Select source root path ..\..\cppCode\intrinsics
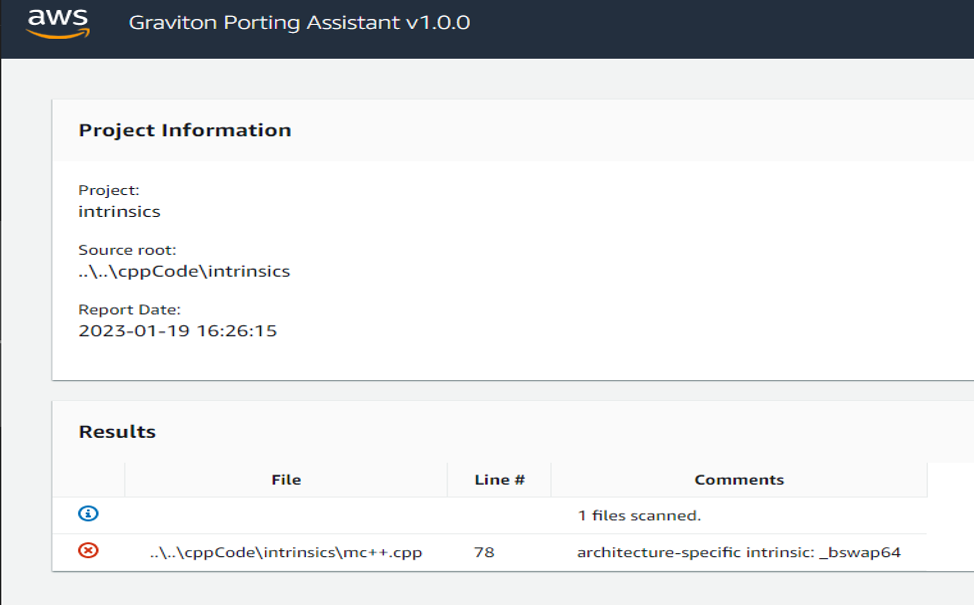This screenshot has width=974, height=606. 184,271
